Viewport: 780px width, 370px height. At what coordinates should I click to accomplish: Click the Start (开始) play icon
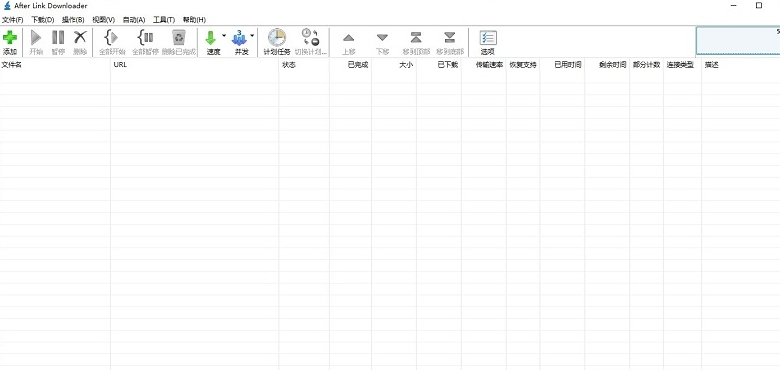pos(36,38)
